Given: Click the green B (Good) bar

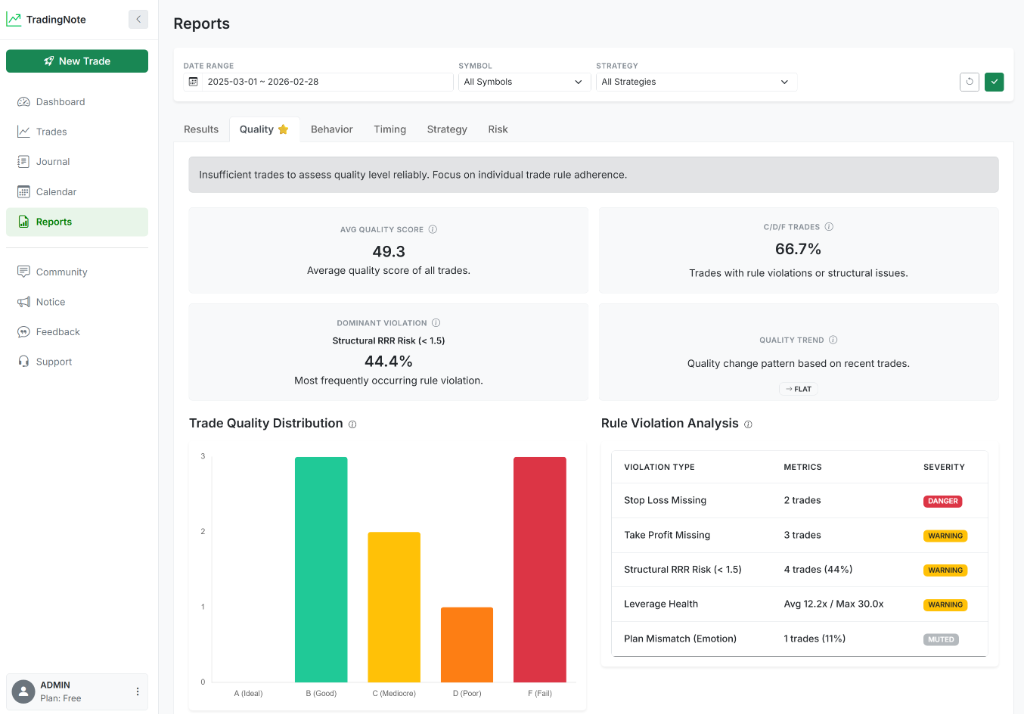Looking at the screenshot, I should point(321,570).
